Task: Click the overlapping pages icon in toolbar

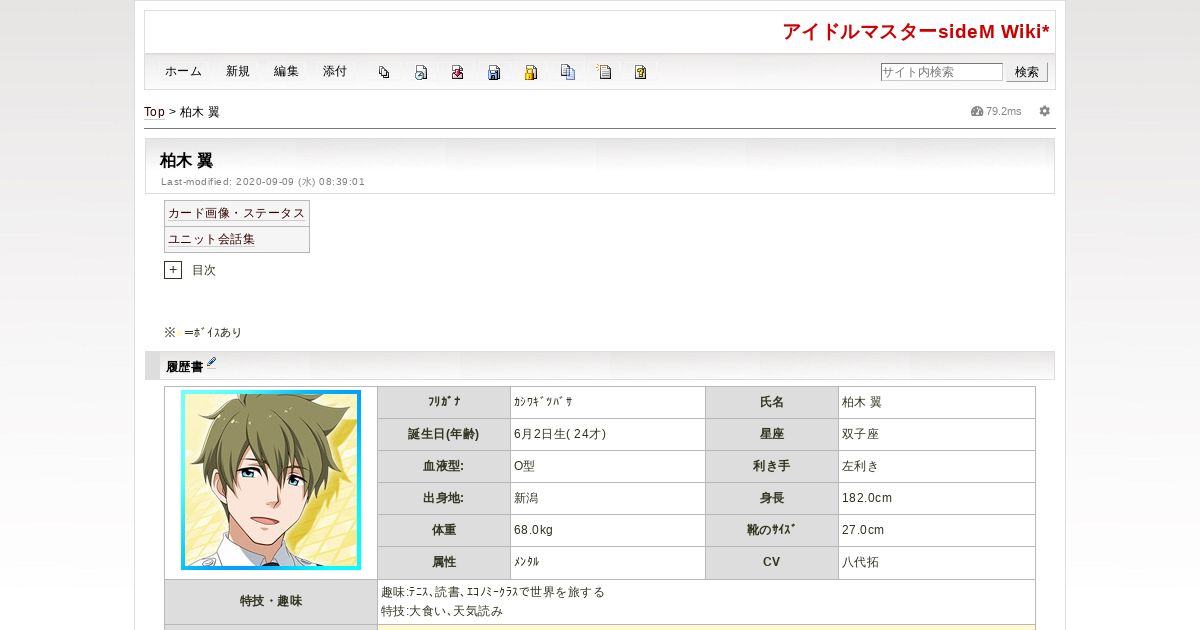Action: (384, 72)
